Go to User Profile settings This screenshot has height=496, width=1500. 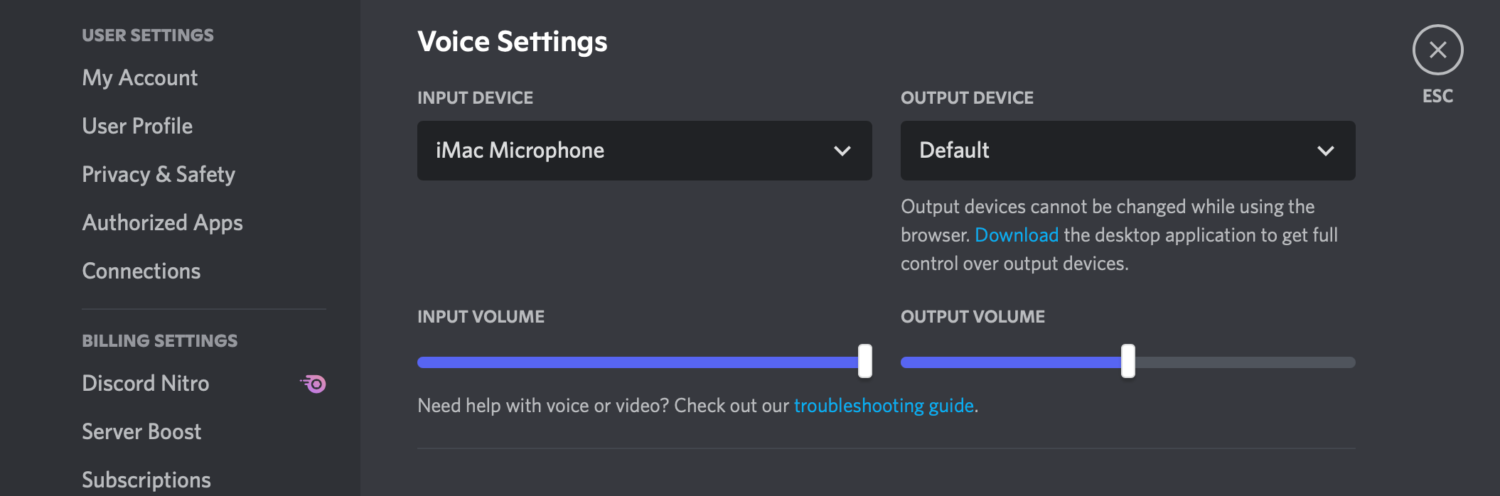click(x=137, y=126)
